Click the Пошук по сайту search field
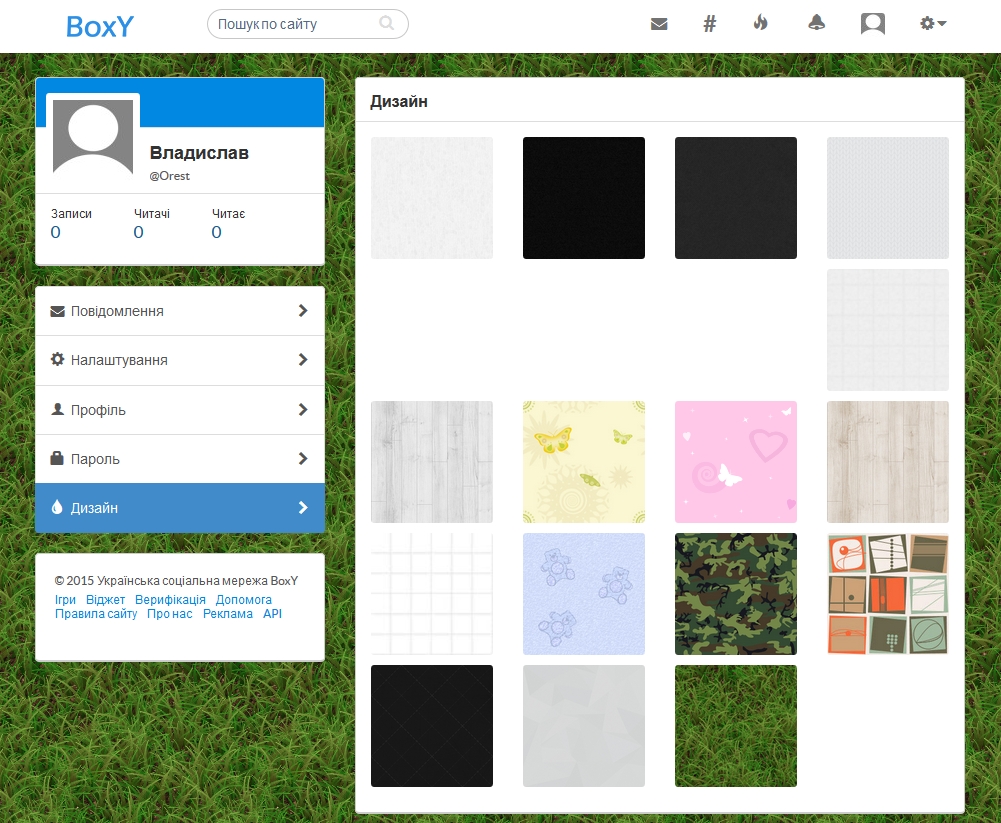The height and width of the screenshot is (823, 1001). (295, 24)
